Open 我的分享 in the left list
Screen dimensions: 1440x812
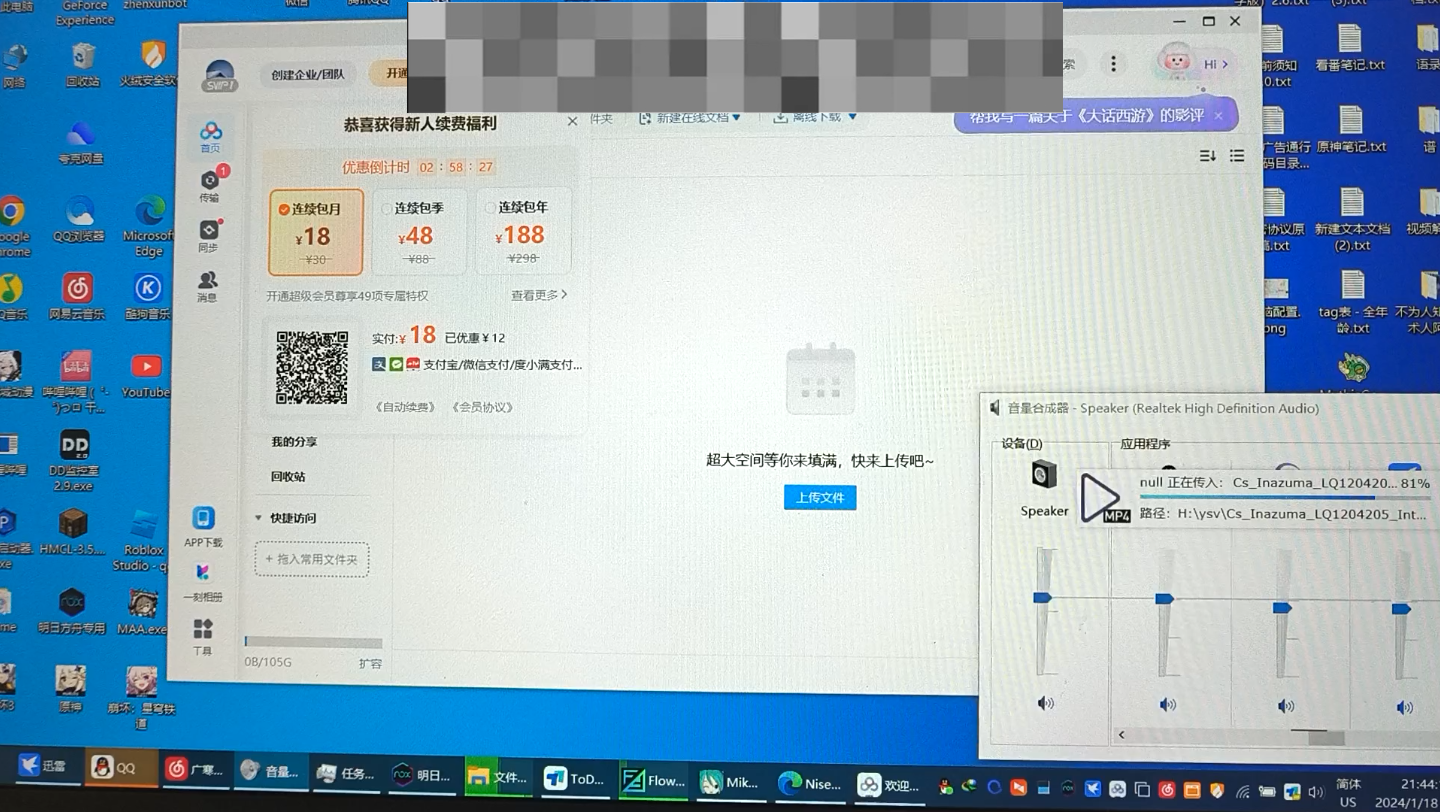294,442
